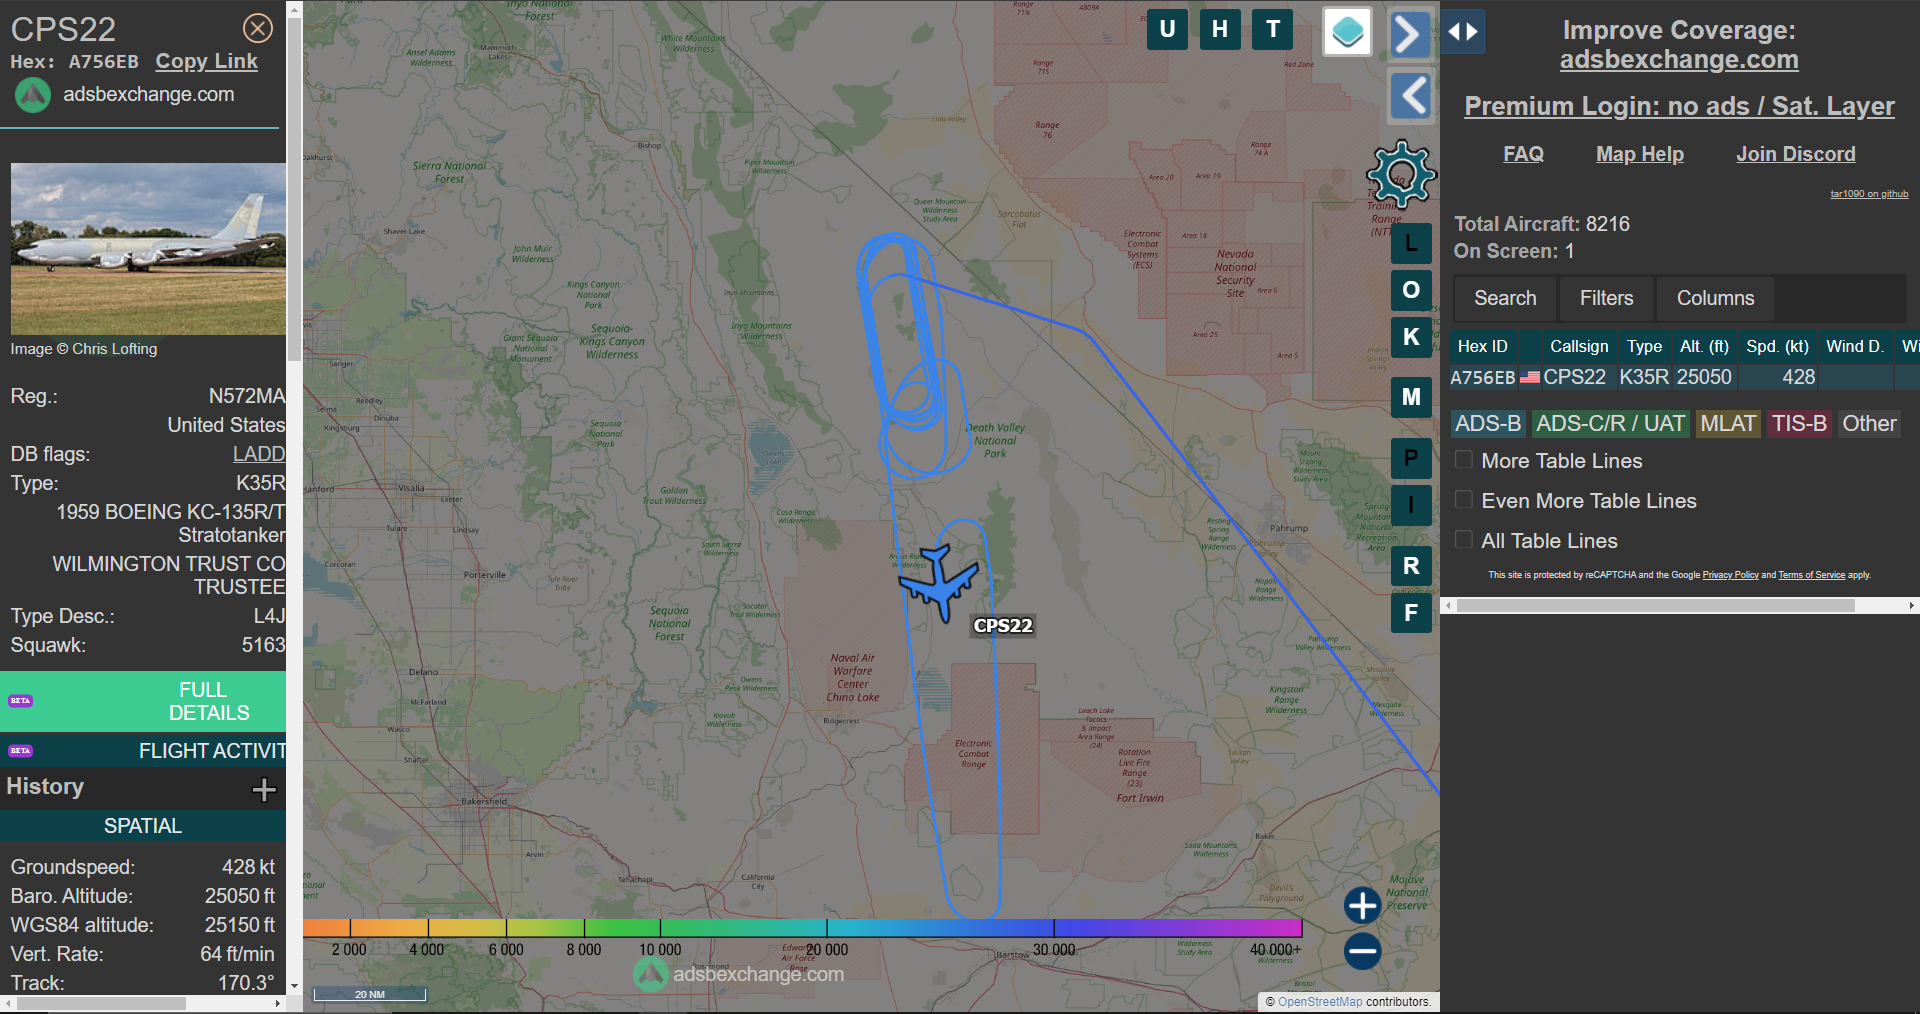Open the Join Discord link
The height and width of the screenshot is (1014, 1920).
coord(1796,154)
